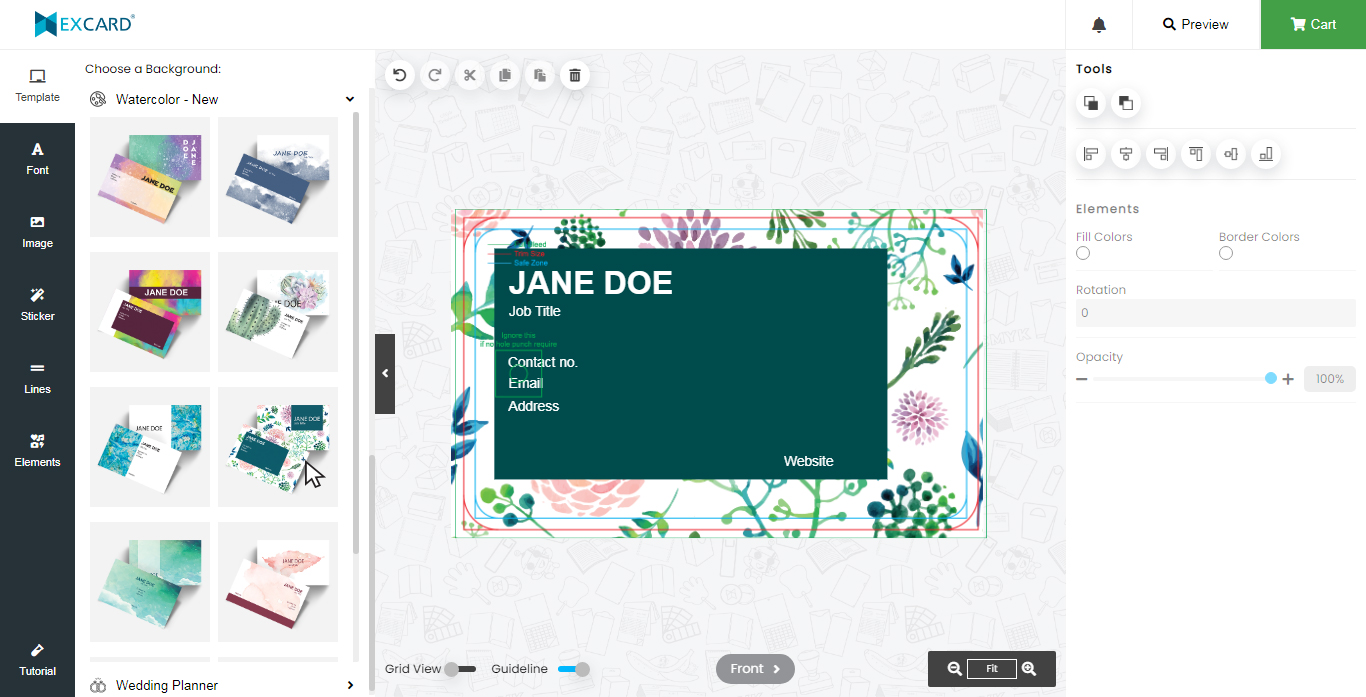Select the Website text on card

point(808,461)
